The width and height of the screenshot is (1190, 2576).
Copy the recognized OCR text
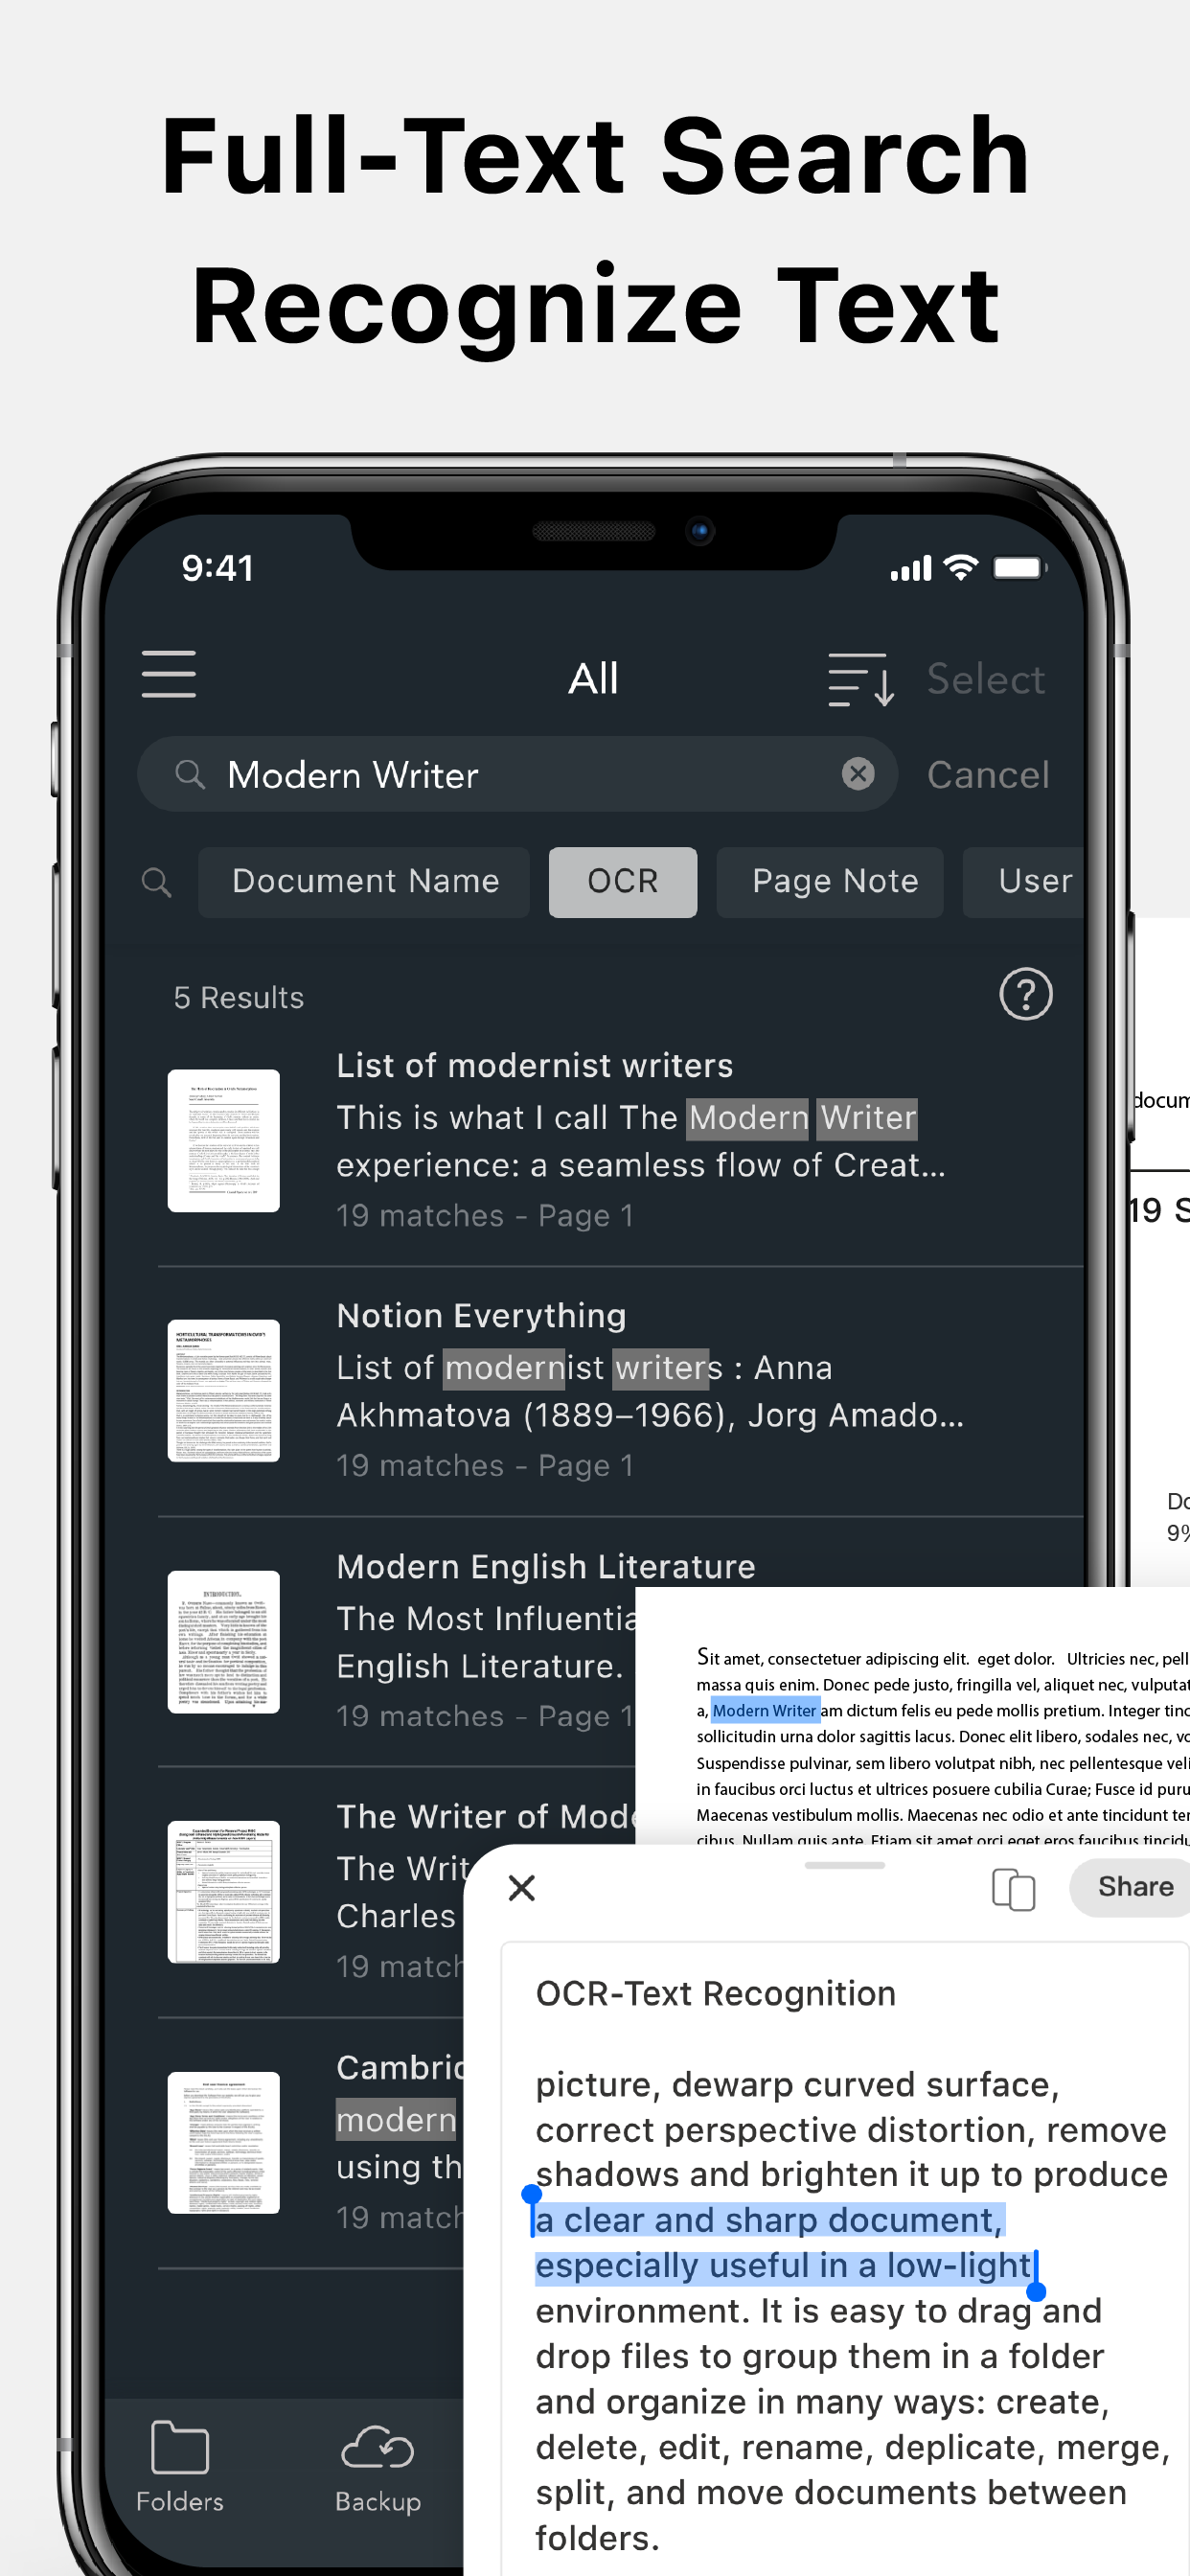click(x=1013, y=1889)
